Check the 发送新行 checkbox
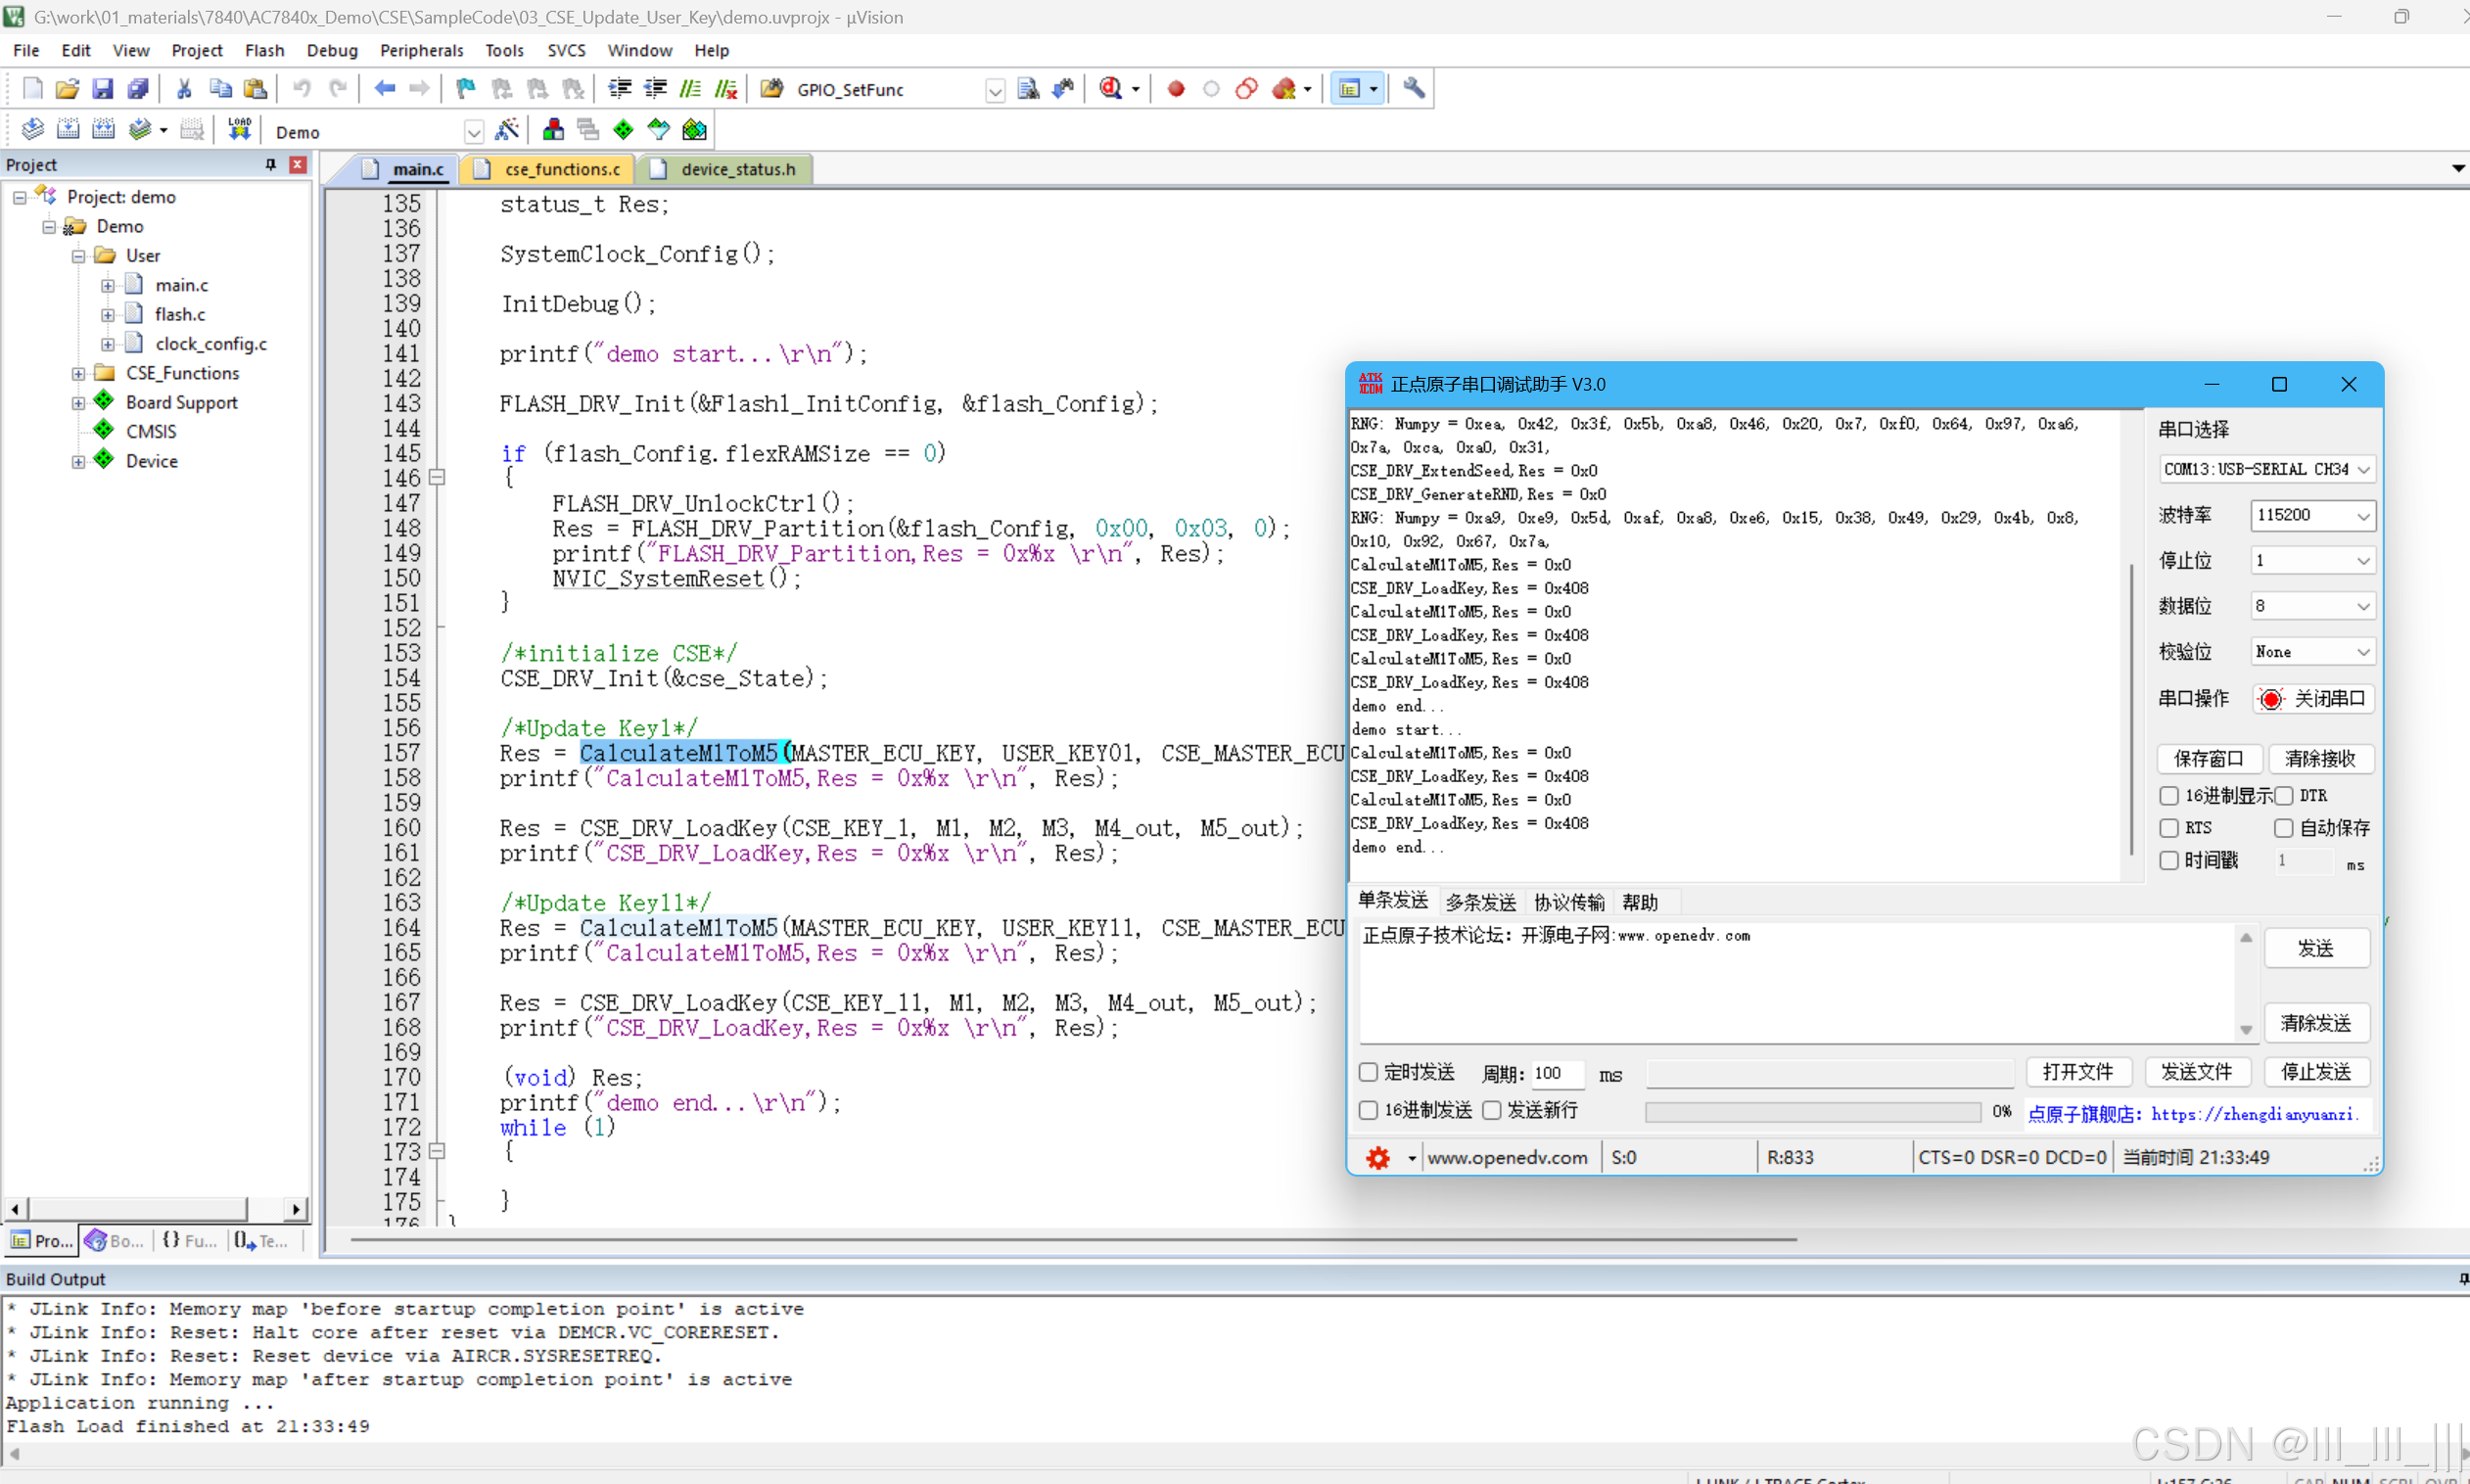 (1491, 1110)
